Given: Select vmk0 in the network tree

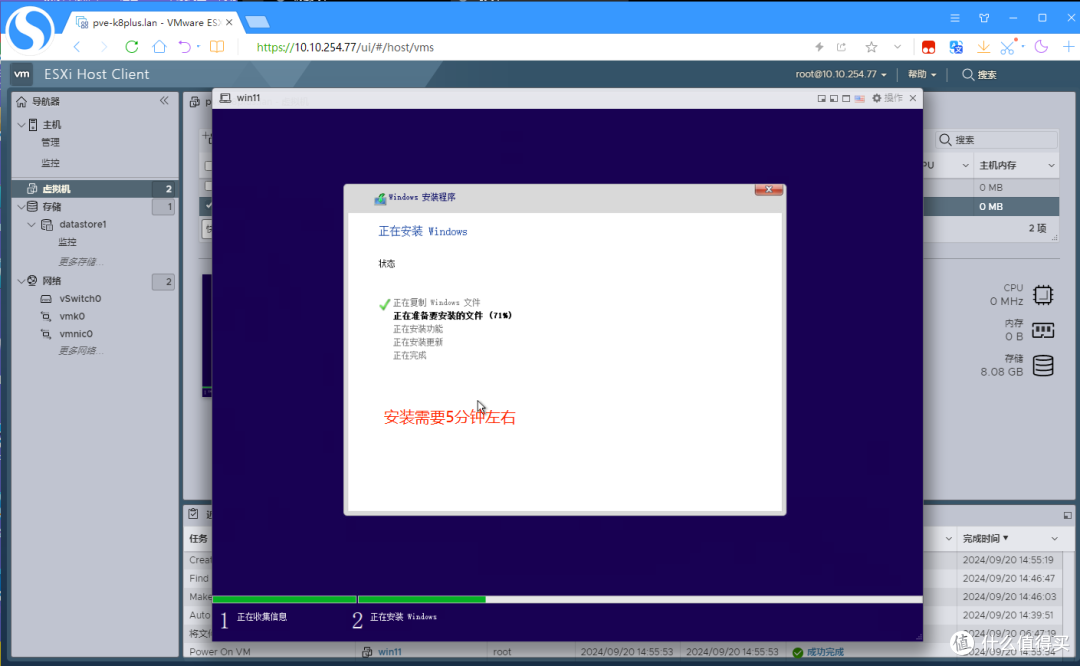Looking at the screenshot, I should (72, 316).
